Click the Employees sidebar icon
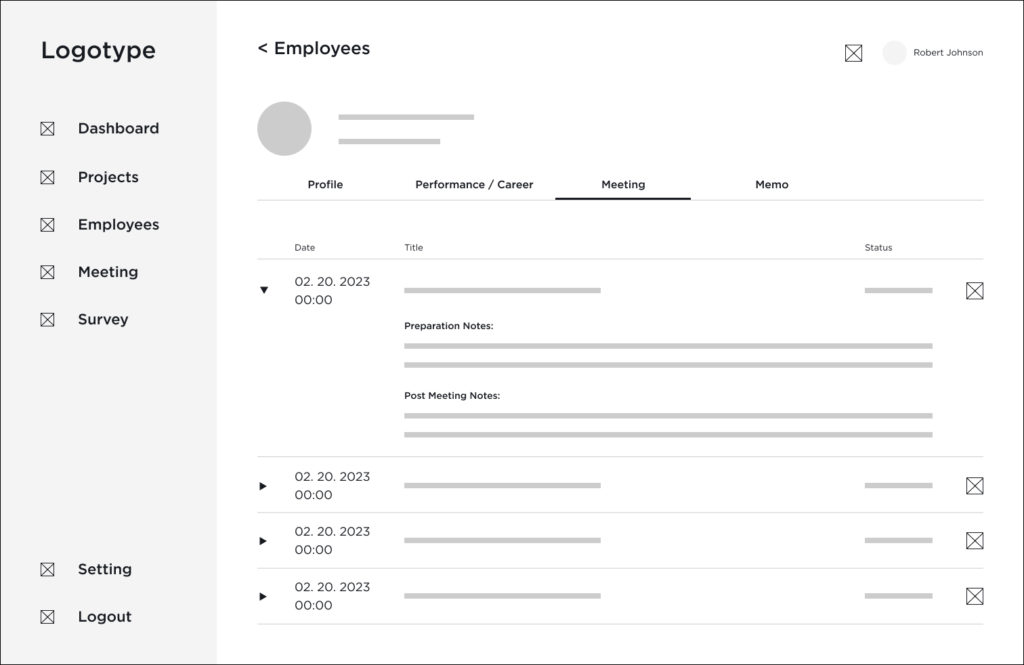The width and height of the screenshot is (1024, 665). [47, 225]
